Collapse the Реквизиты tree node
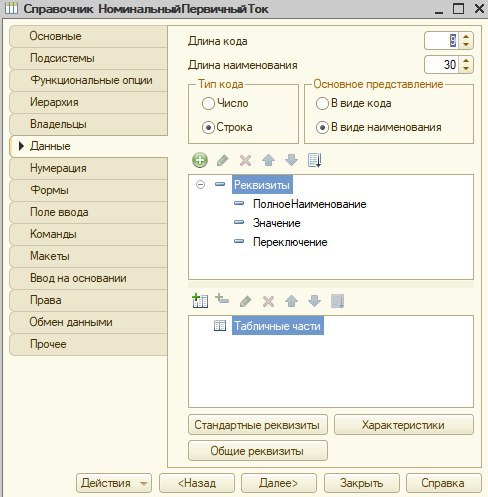 [x=200, y=184]
